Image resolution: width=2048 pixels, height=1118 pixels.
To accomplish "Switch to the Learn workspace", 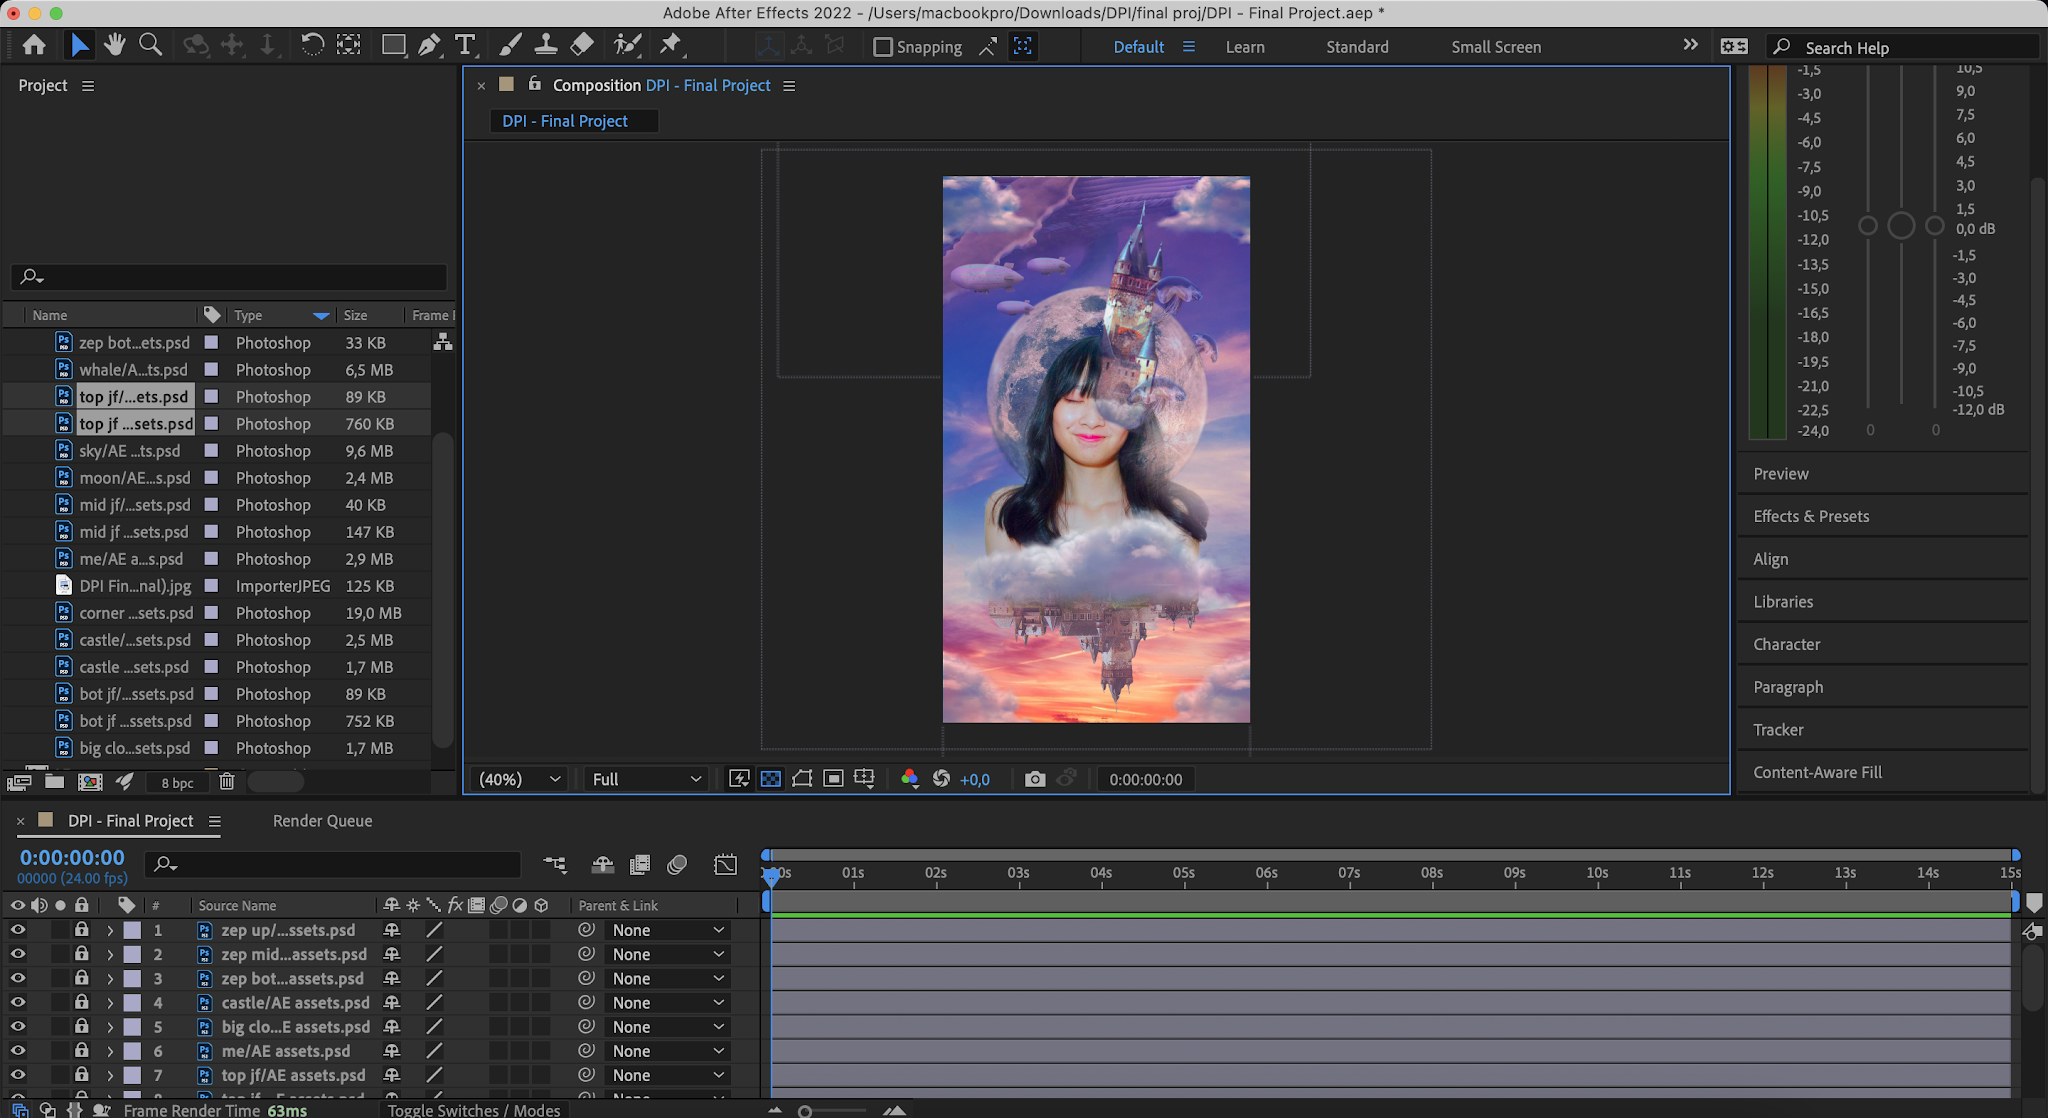I will (x=1245, y=47).
